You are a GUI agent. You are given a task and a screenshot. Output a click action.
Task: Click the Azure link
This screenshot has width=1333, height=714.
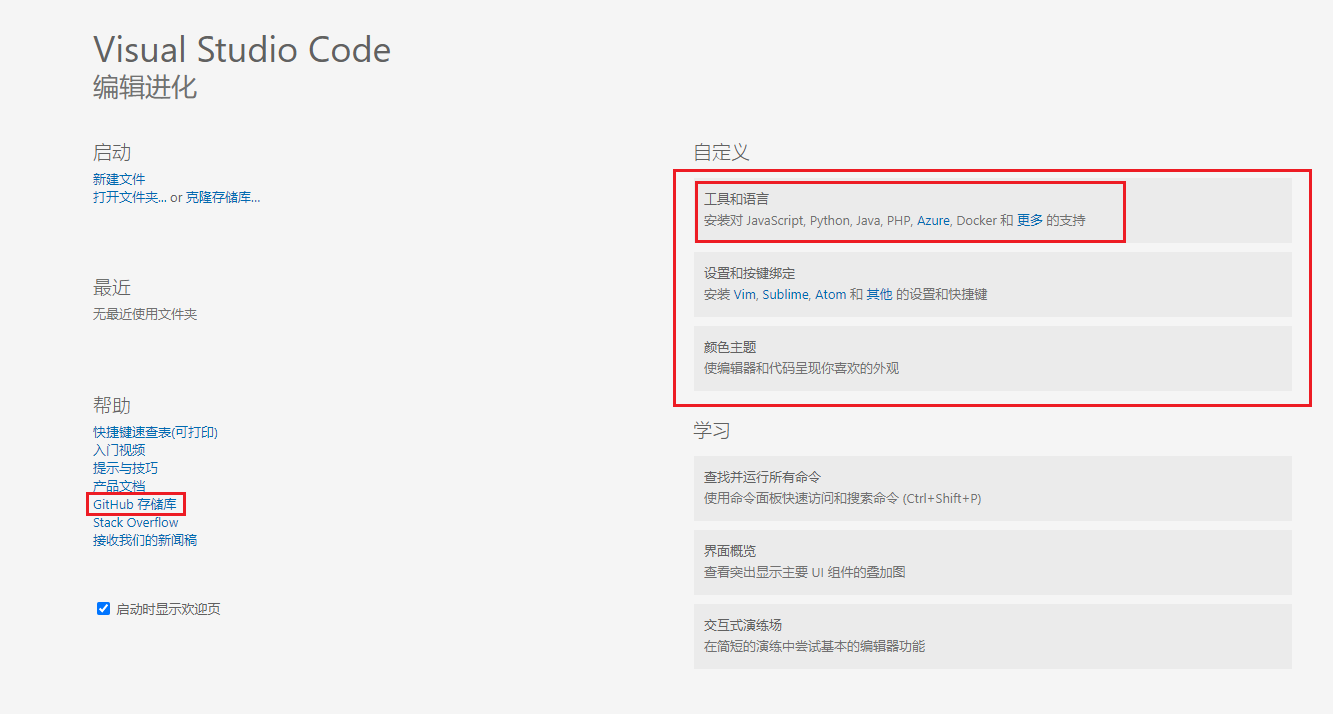(933, 220)
